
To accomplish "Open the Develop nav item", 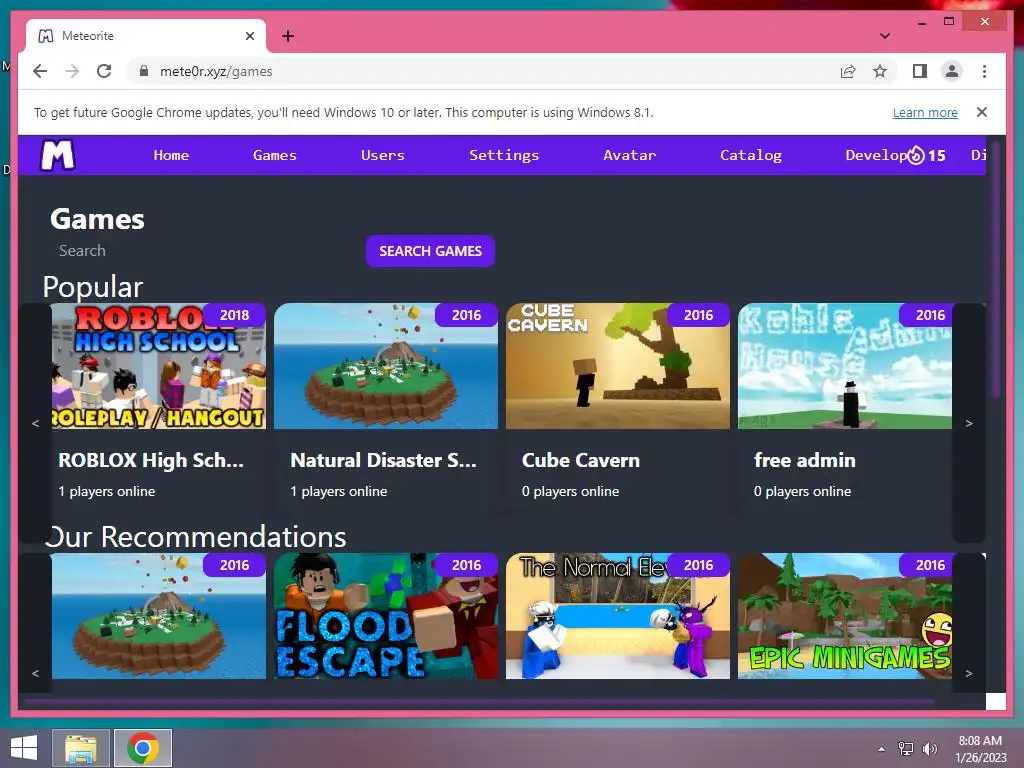I will [x=875, y=155].
